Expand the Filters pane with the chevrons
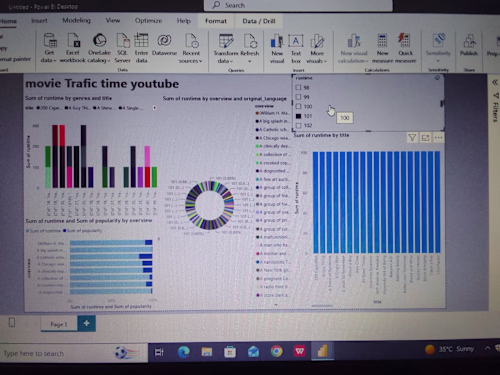500x375 pixels. click(x=495, y=82)
